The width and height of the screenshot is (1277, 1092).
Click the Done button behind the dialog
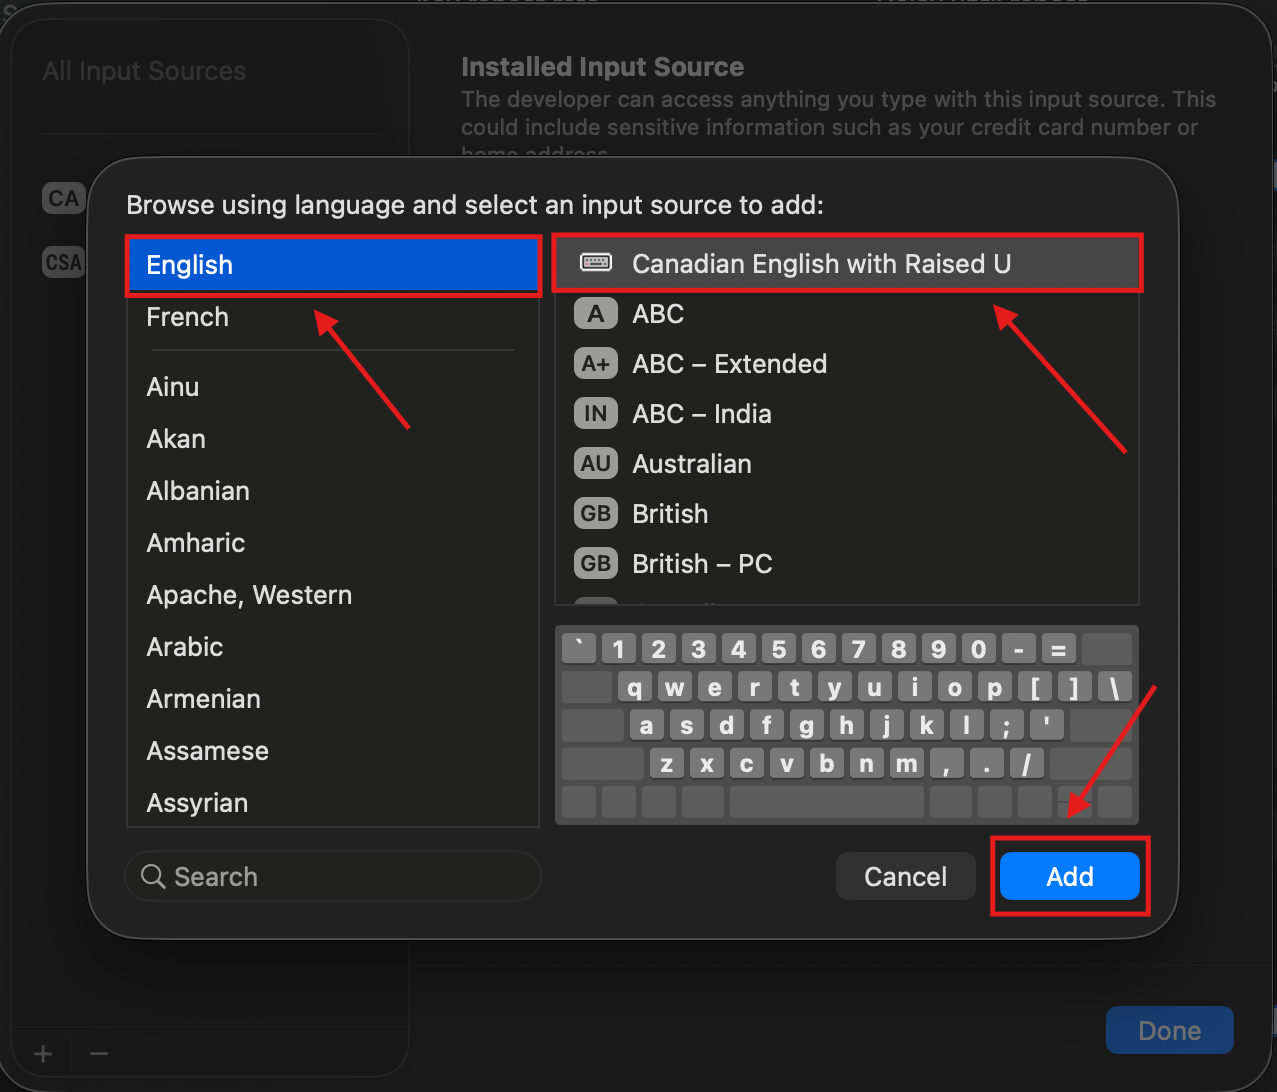pos(1169,1031)
